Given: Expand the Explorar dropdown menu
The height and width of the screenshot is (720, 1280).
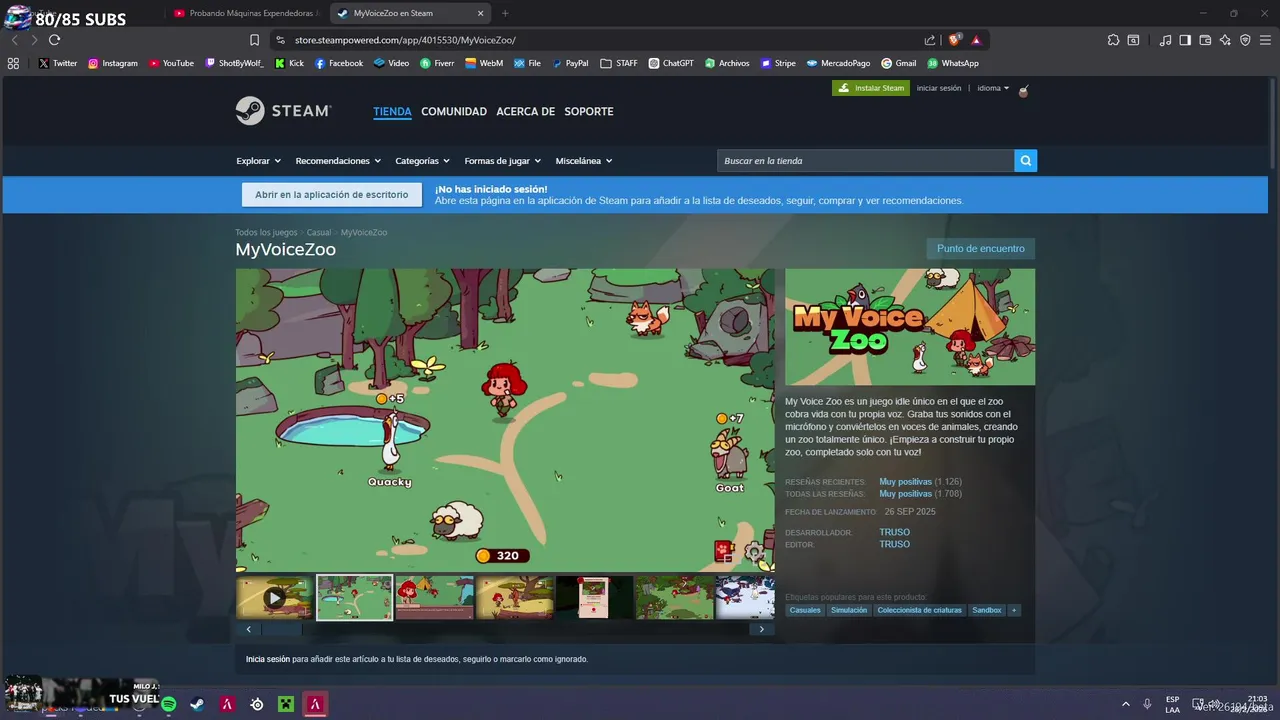Looking at the screenshot, I should click(x=259, y=161).
